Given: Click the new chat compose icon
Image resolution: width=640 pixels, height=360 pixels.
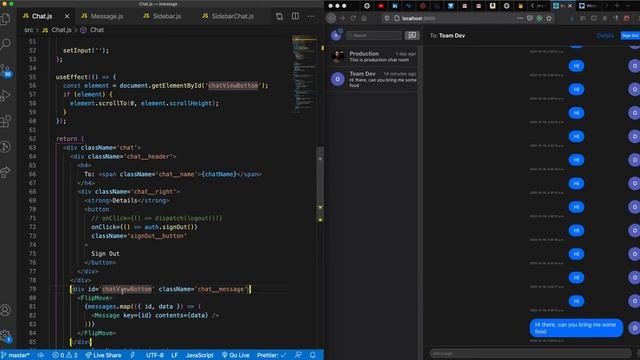Looking at the screenshot, I should 412,36.
